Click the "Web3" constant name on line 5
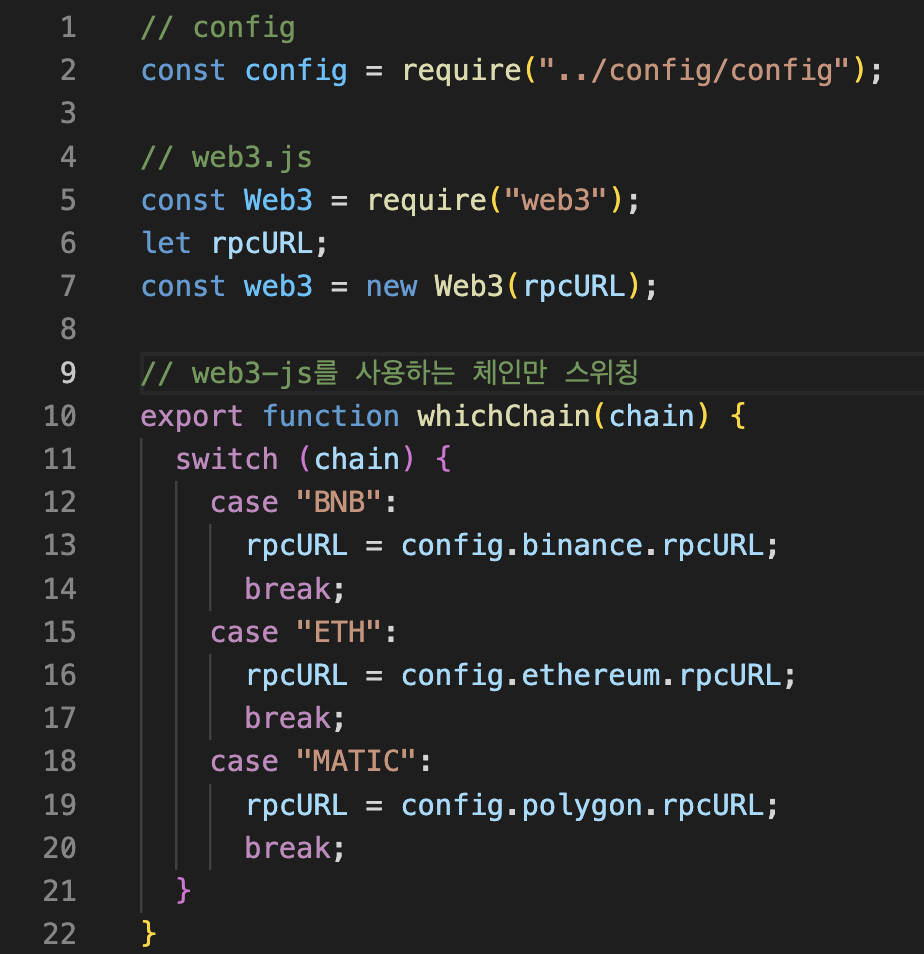Screen dimensions: 924x954 (x=278, y=201)
